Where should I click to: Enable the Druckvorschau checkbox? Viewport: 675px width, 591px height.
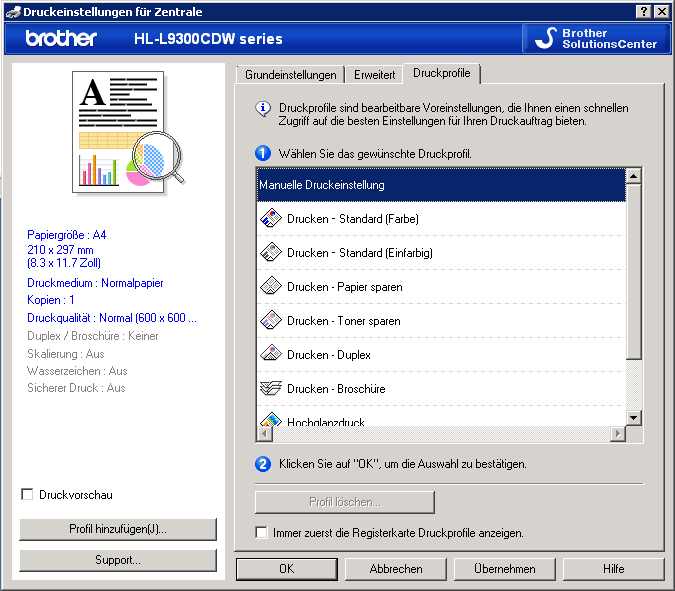27,494
